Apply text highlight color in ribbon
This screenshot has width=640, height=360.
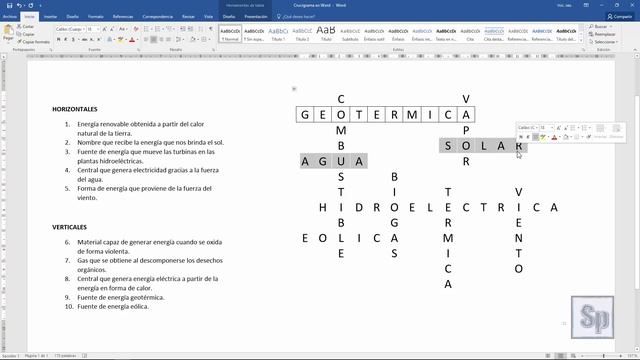click(x=120, y=40)
